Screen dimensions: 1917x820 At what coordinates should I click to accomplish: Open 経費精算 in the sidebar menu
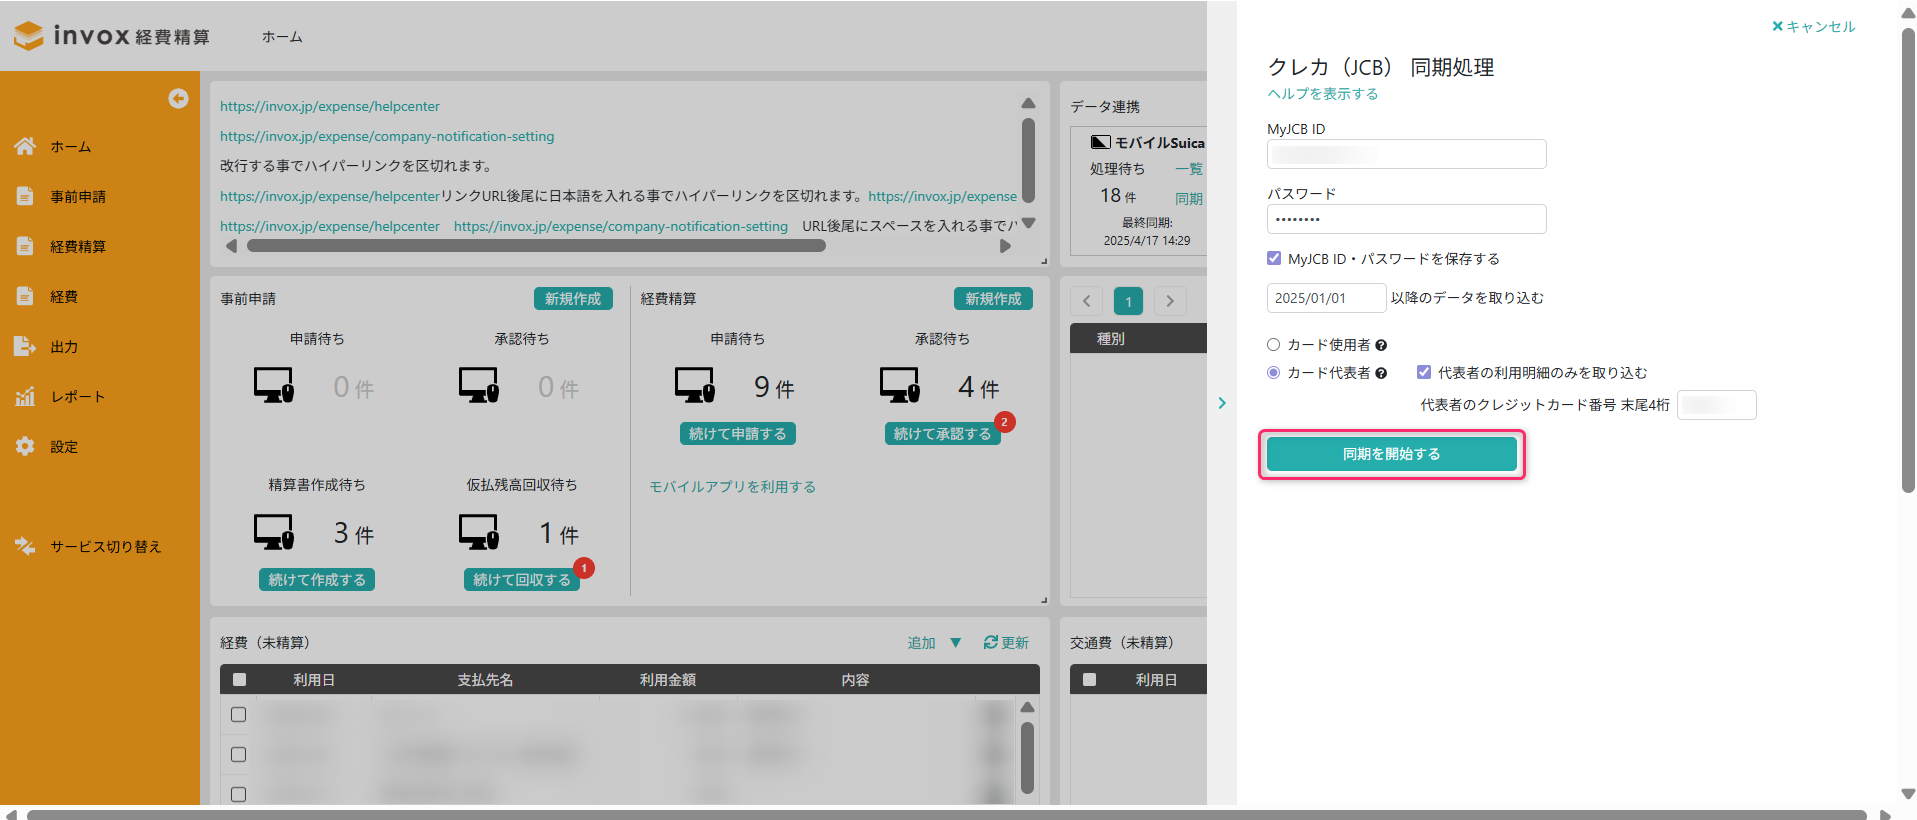tap(78, 246)
